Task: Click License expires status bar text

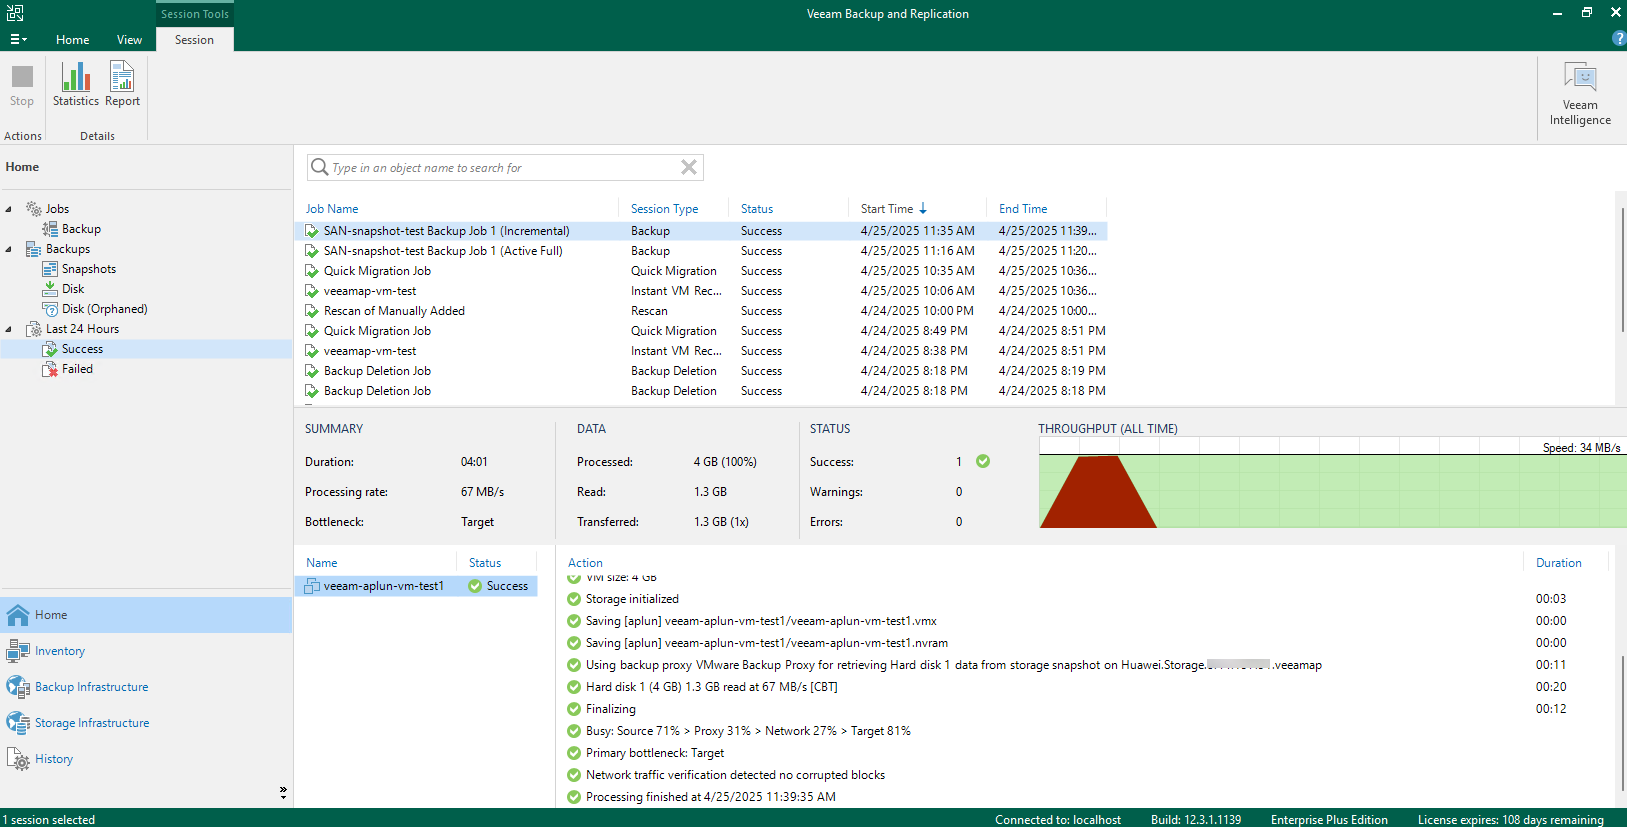Action: pos(1510,819)
